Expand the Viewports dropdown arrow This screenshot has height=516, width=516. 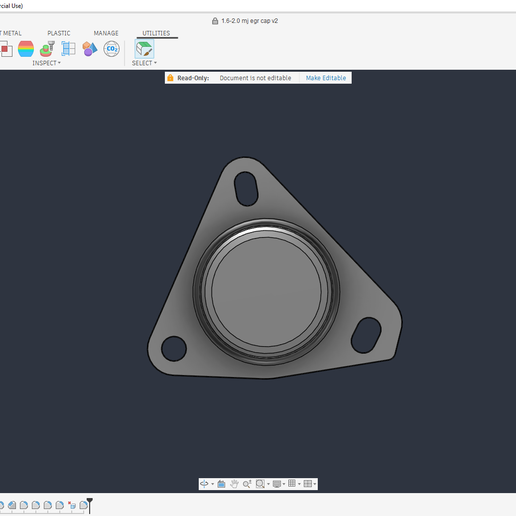[315, 484]
